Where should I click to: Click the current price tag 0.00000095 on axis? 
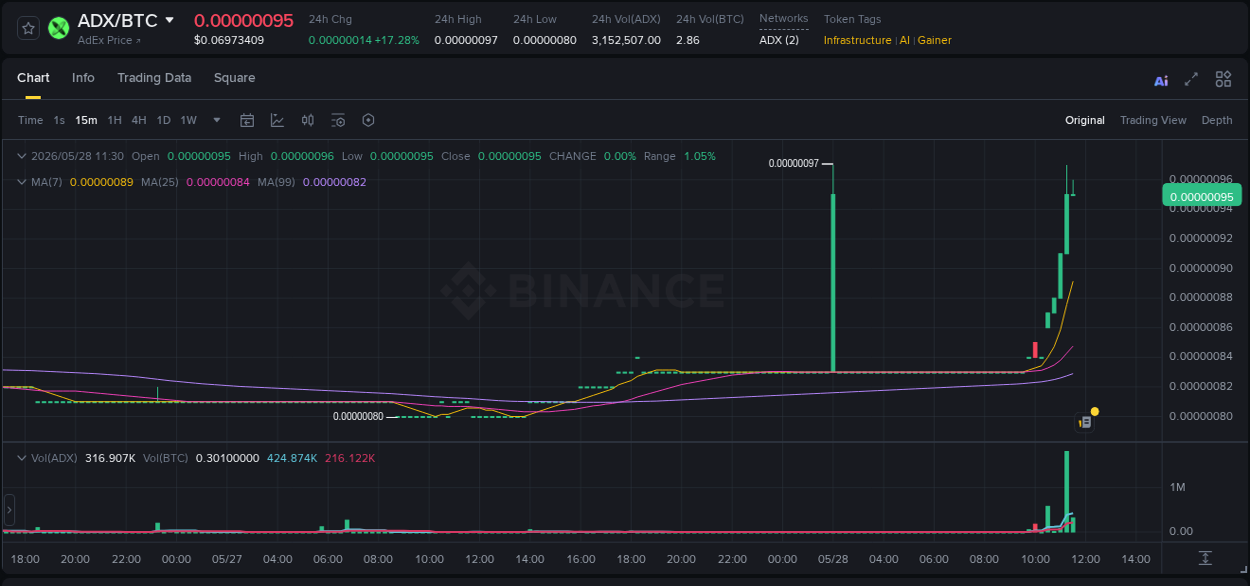[x=1201, y=196]
